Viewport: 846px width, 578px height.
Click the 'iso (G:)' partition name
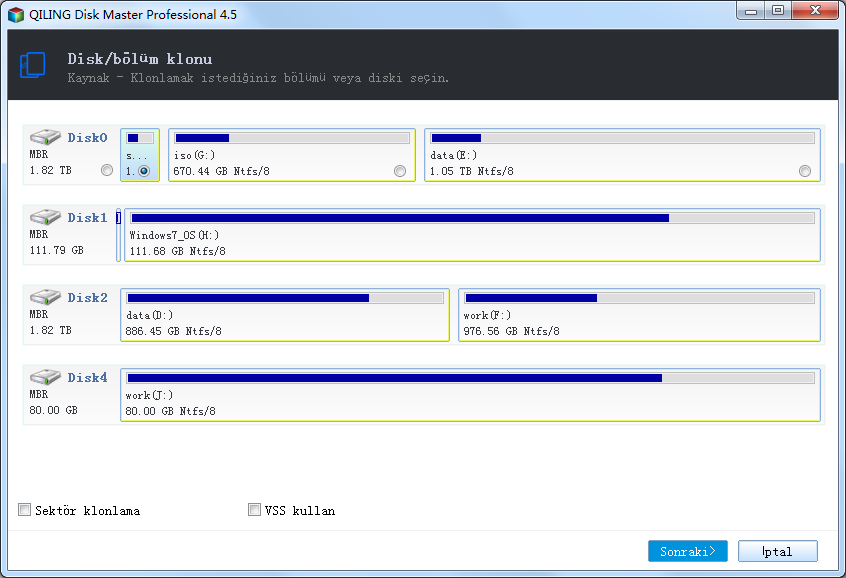coord(195,155)
